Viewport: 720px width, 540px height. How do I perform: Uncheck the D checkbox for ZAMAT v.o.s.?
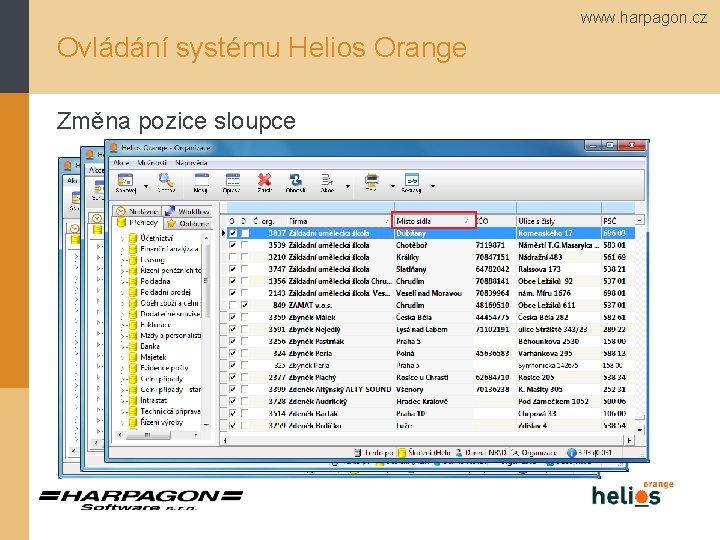[x=245, y=305]
